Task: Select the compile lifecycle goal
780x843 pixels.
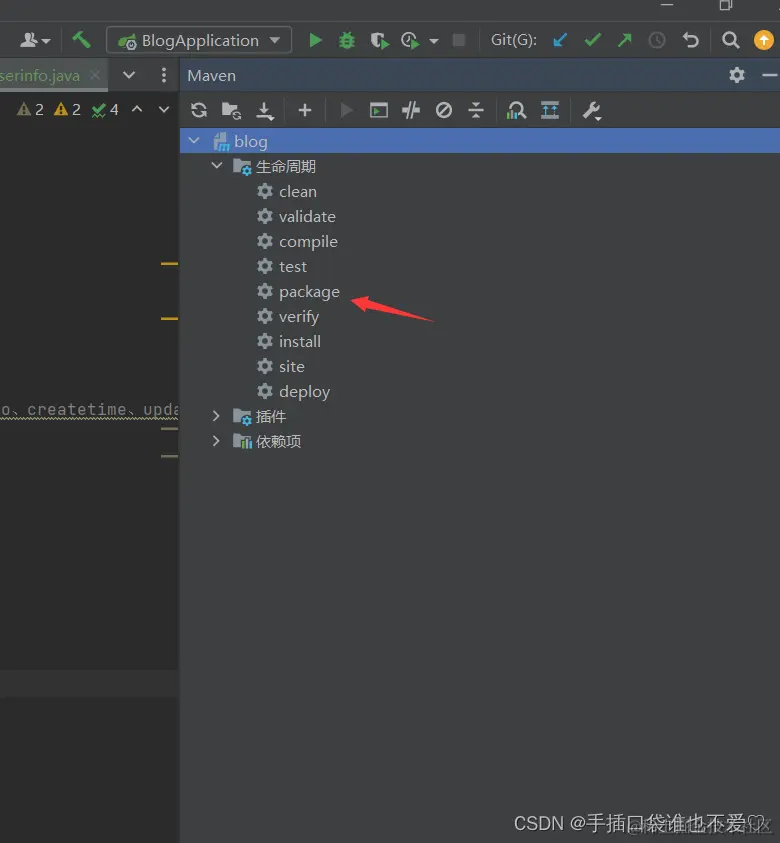Action: pyautogui.click(x=297, y=242)
